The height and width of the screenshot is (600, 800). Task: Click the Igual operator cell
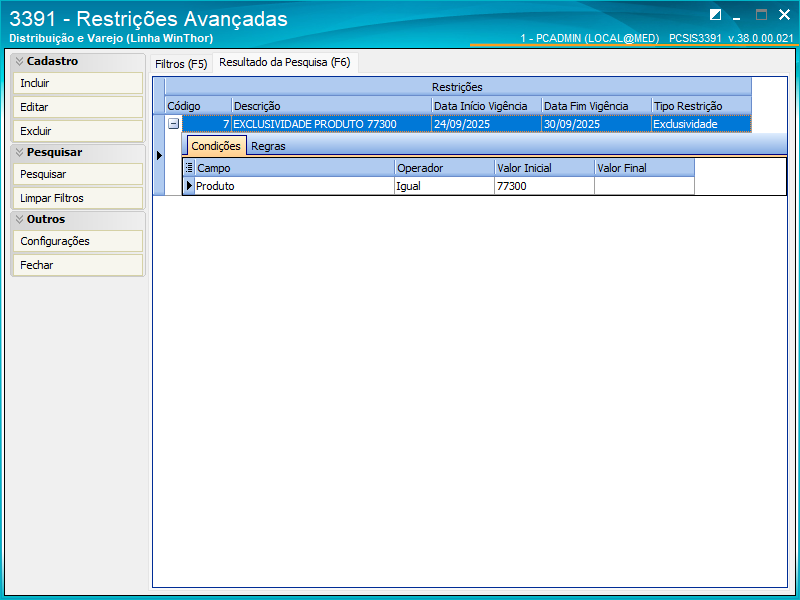445,186
